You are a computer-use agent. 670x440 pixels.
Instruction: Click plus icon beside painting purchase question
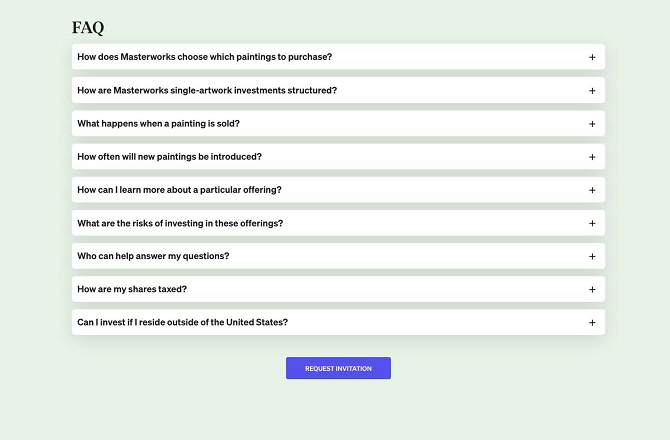[592, 57]
